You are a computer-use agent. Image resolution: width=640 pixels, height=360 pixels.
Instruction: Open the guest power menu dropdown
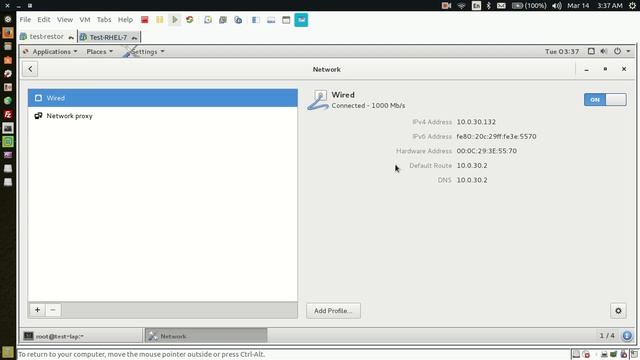[x=622, y=51]
